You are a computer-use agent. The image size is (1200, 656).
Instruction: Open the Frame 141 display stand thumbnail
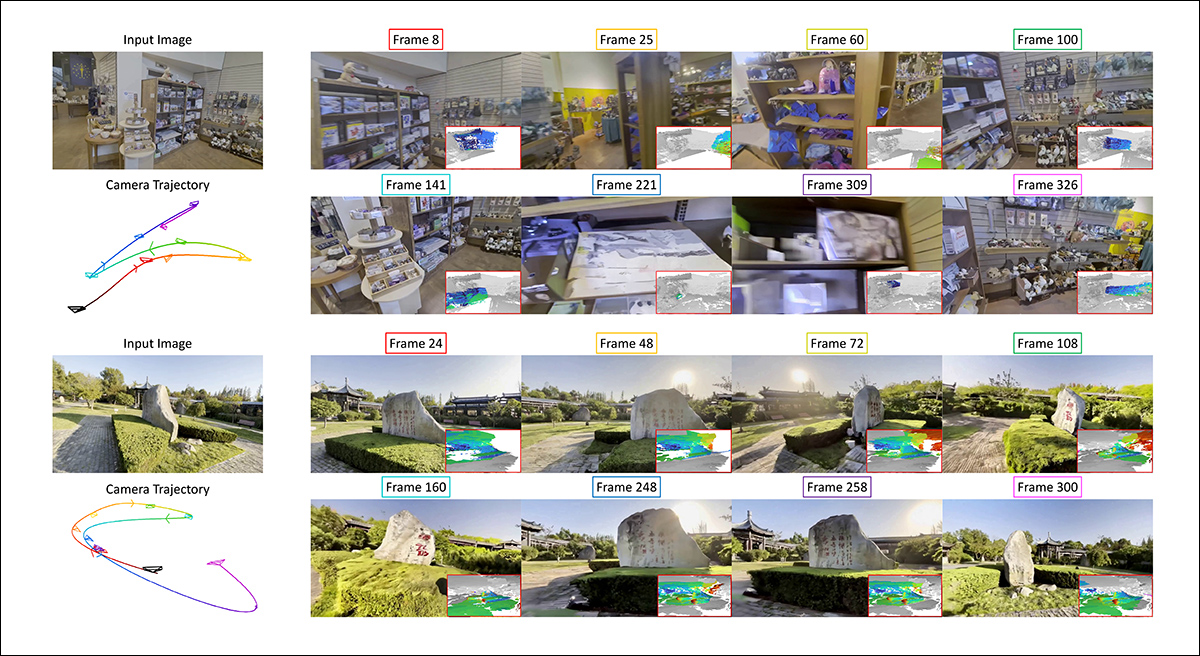[416, 255]
